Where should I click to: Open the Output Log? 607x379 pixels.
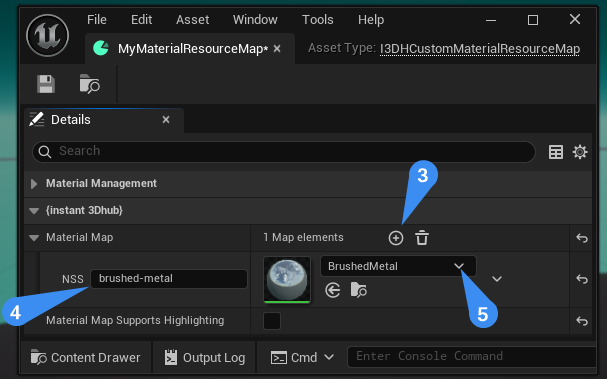click(204, 357)
